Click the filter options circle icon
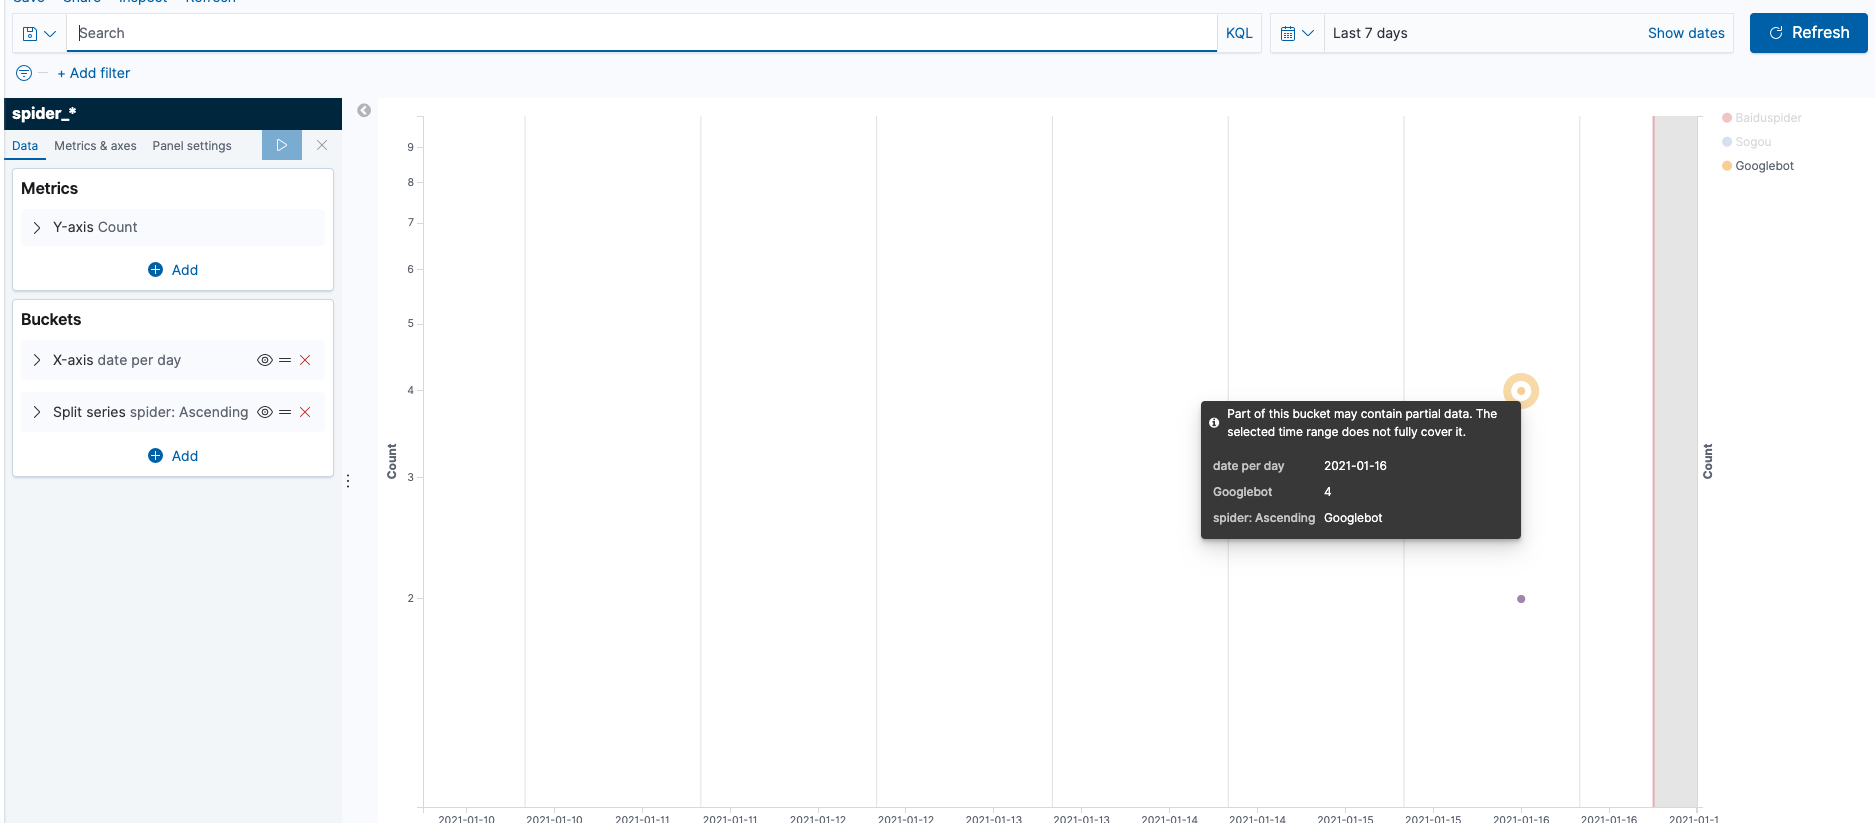 pos(24,73)
